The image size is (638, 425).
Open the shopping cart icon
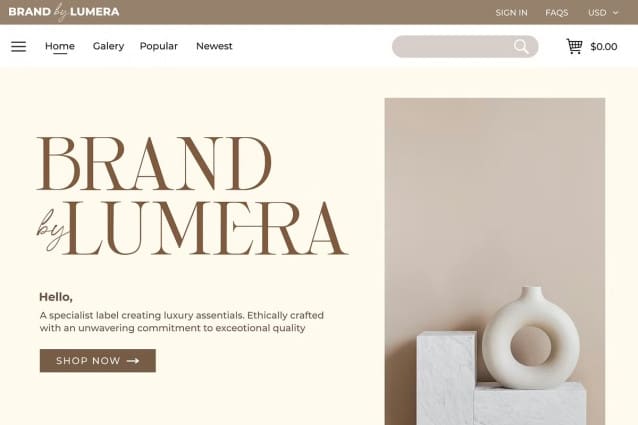[574, 46]
